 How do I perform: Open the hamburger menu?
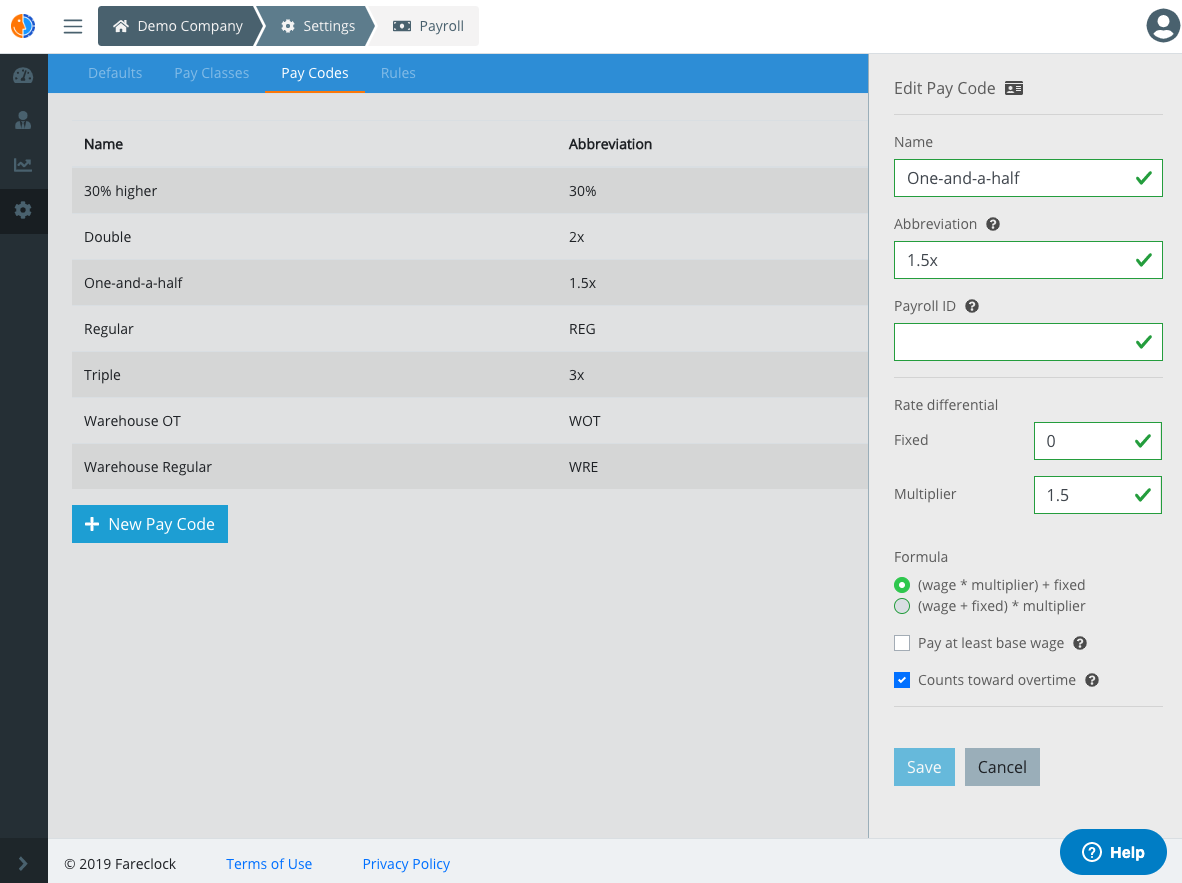73,26
